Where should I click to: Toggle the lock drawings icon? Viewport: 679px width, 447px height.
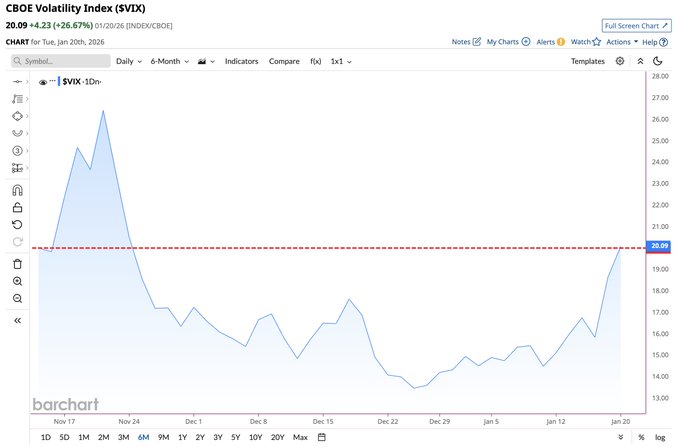pyautogui.click(x=17, y=207)
